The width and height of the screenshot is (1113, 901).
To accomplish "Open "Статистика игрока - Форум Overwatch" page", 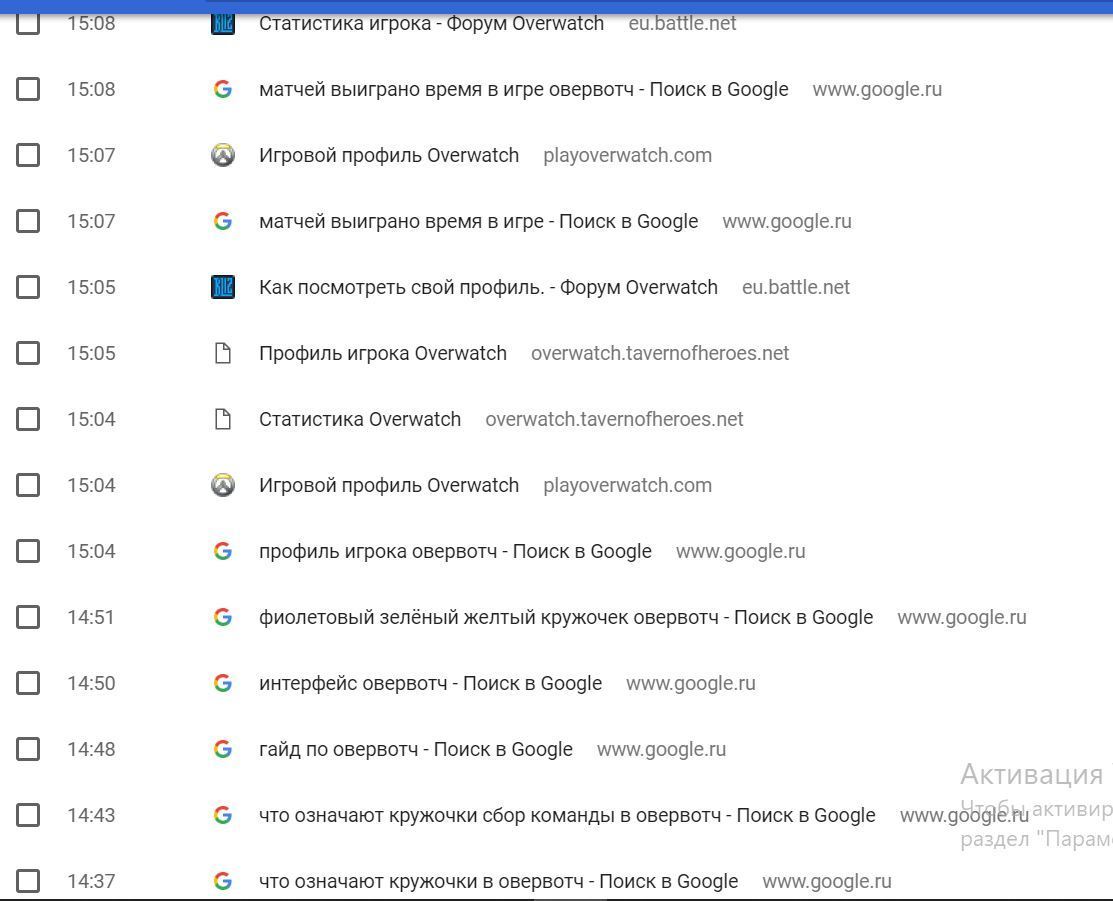I will (x=431, y=23).
